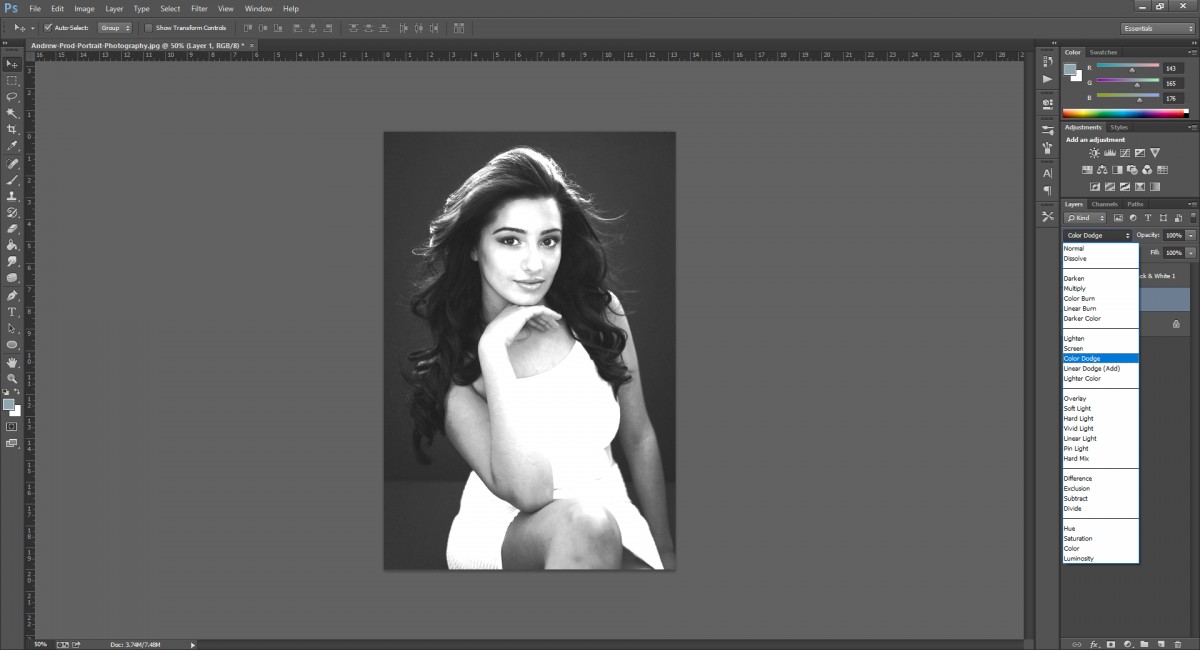
Task: Add a Vibrance adjustment
Action: point(1154,153)
